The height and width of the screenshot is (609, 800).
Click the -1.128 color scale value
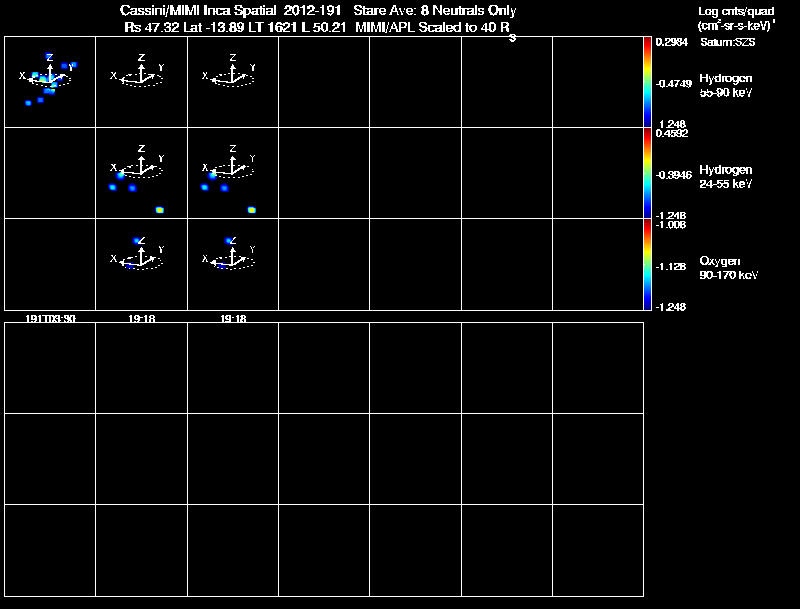[671, 267]
